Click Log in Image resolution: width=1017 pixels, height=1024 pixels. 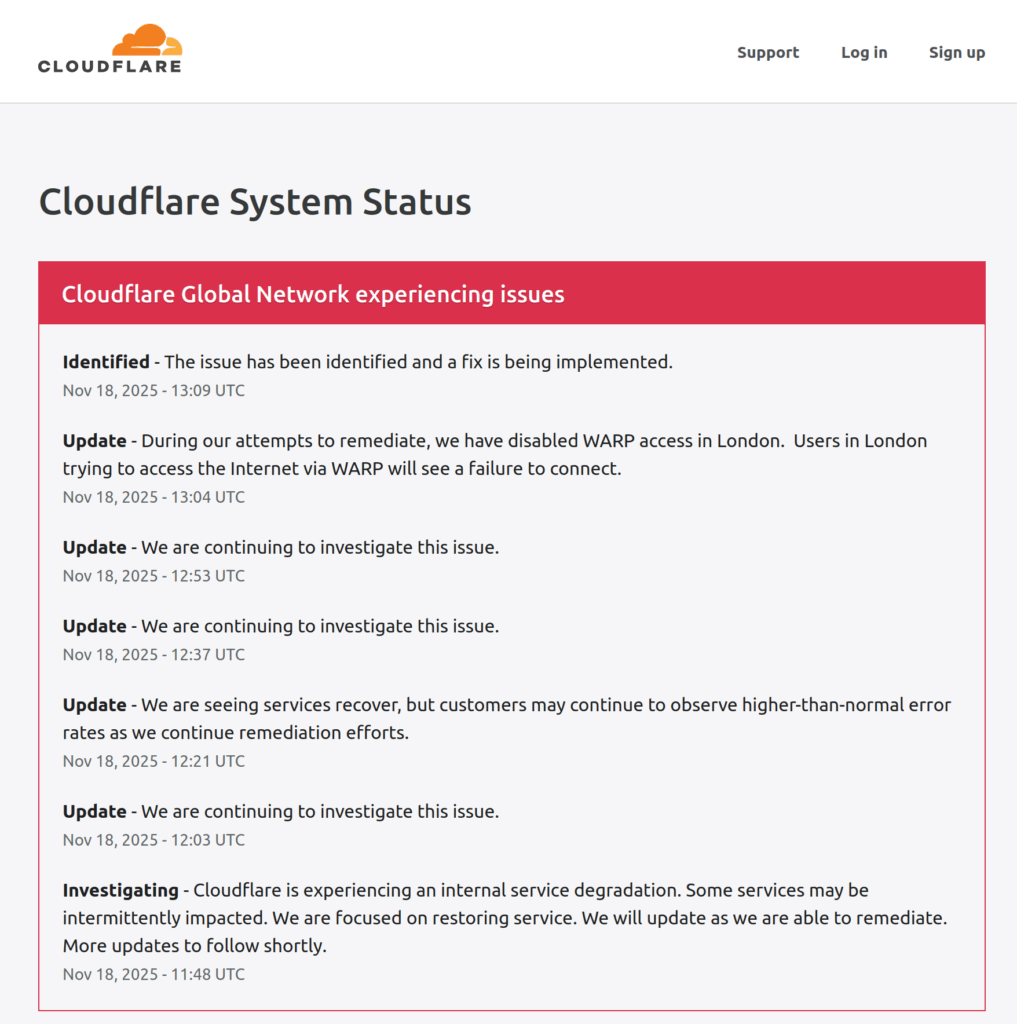click(x=863, y=52)
